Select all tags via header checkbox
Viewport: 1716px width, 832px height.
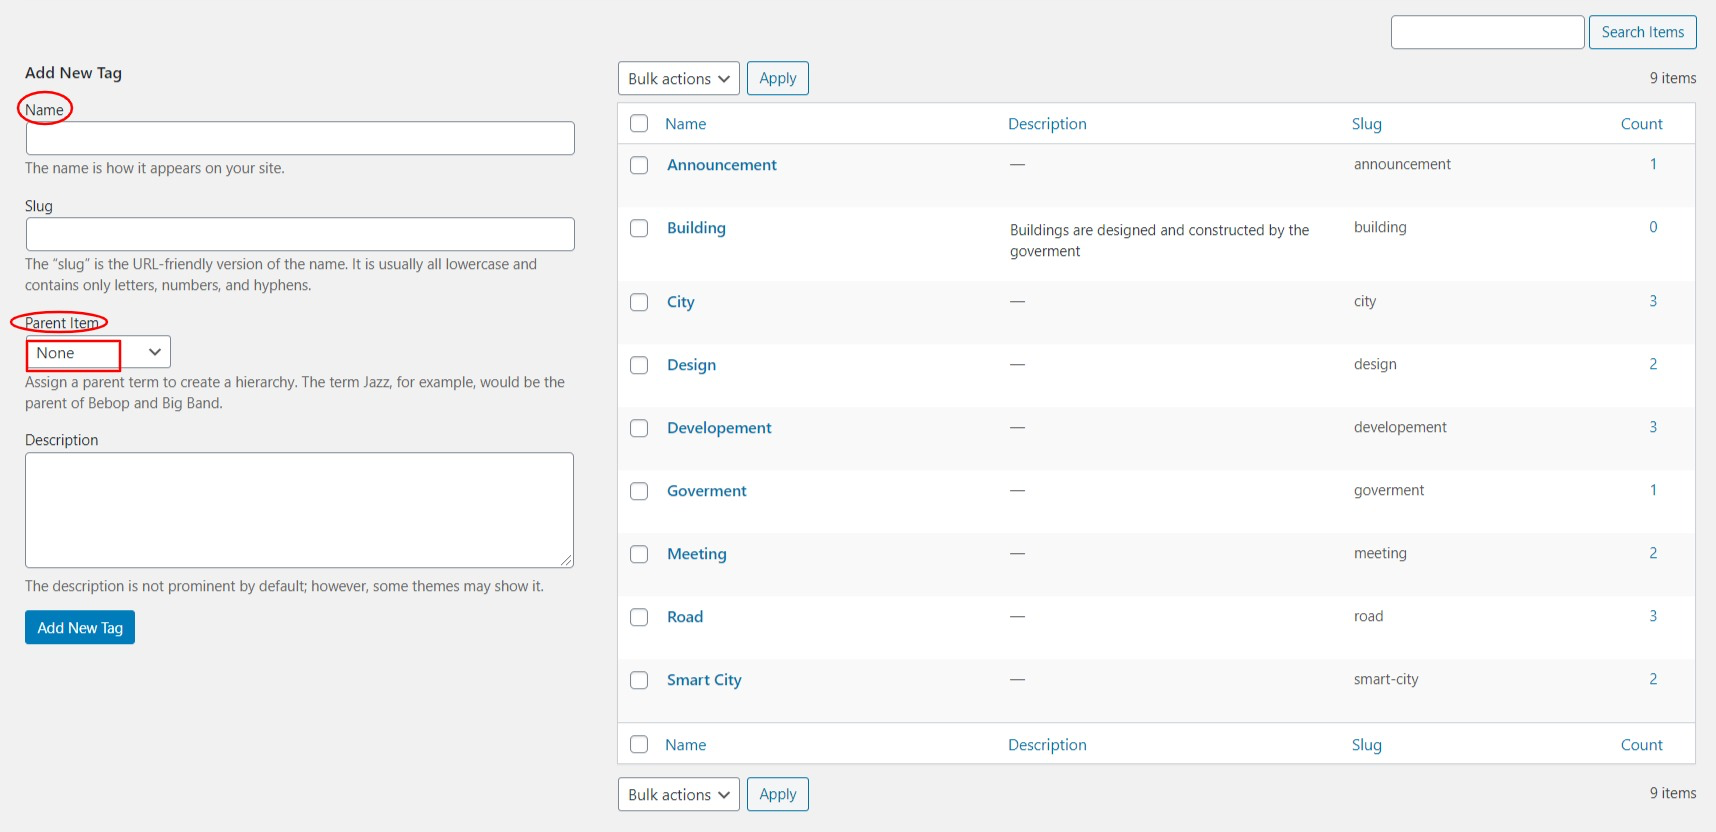(x=639, y=124)
